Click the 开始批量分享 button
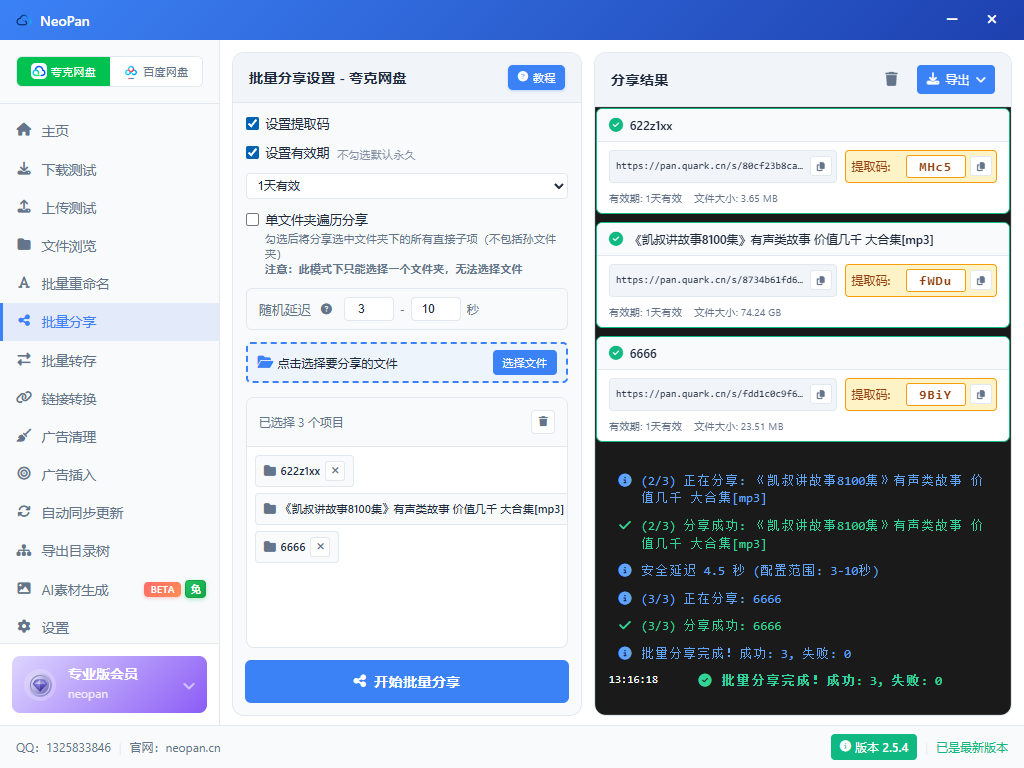This screenshot has width=1024, height=768. pos(407,681)
